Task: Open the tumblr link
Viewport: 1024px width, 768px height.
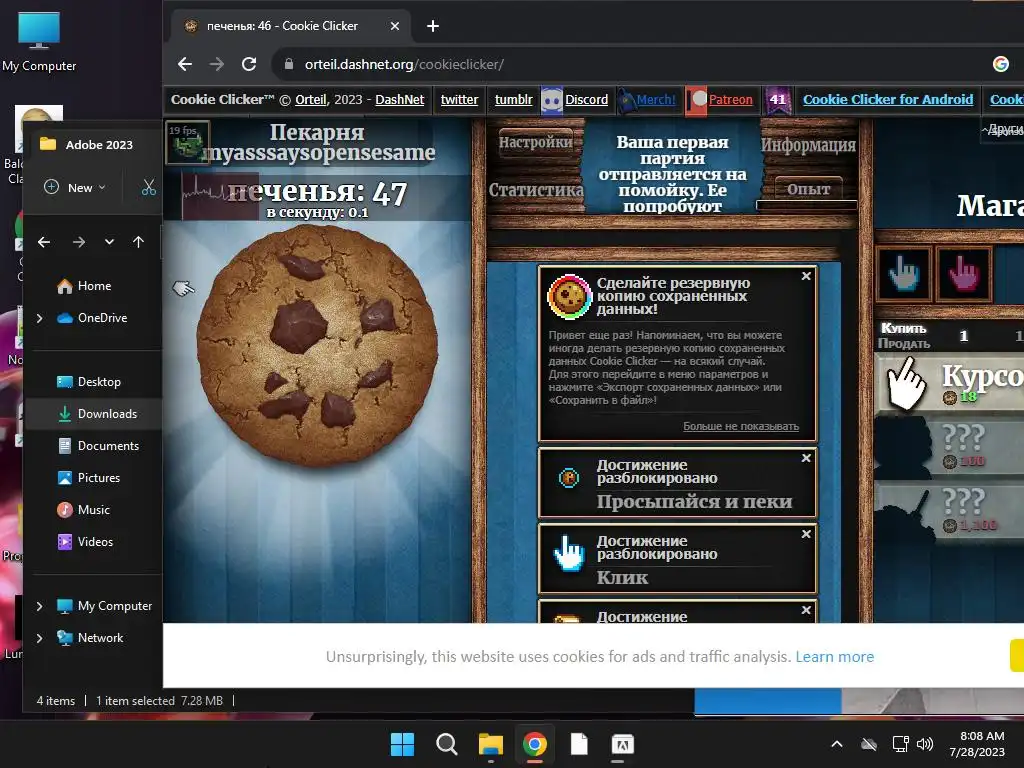Action: click(513, 99)
